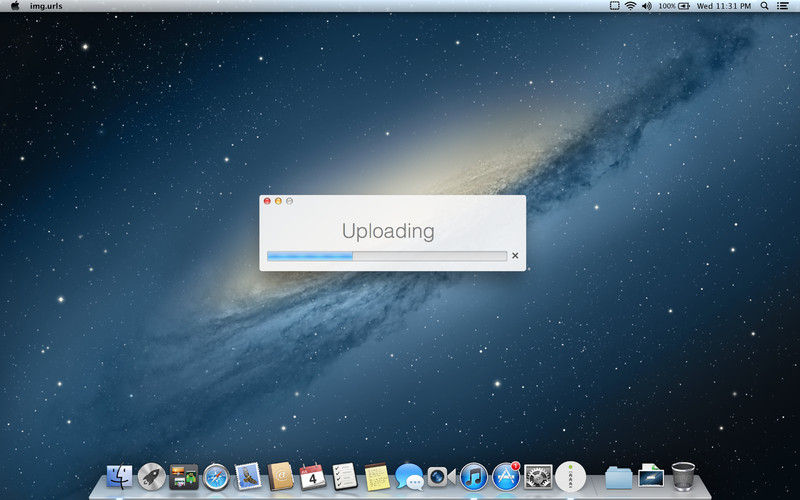800x500 pixels.
Task: Start FaceTime from the Dock
Action: 441,477
